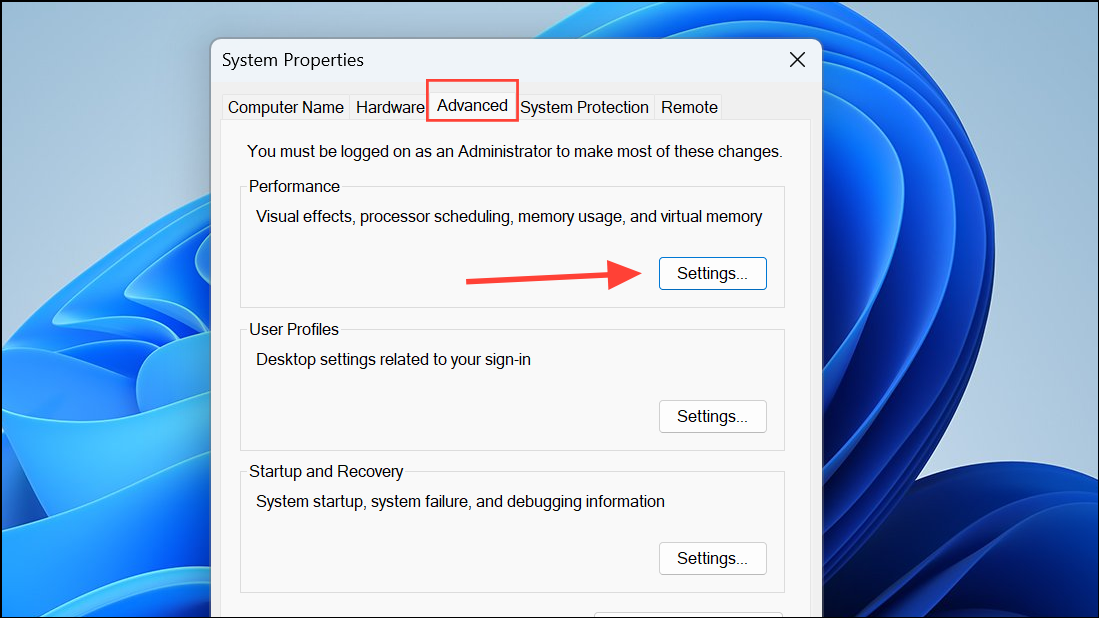Click the visual effects description text
Screen dimensions: 1099x618
(x=504, y=216)
